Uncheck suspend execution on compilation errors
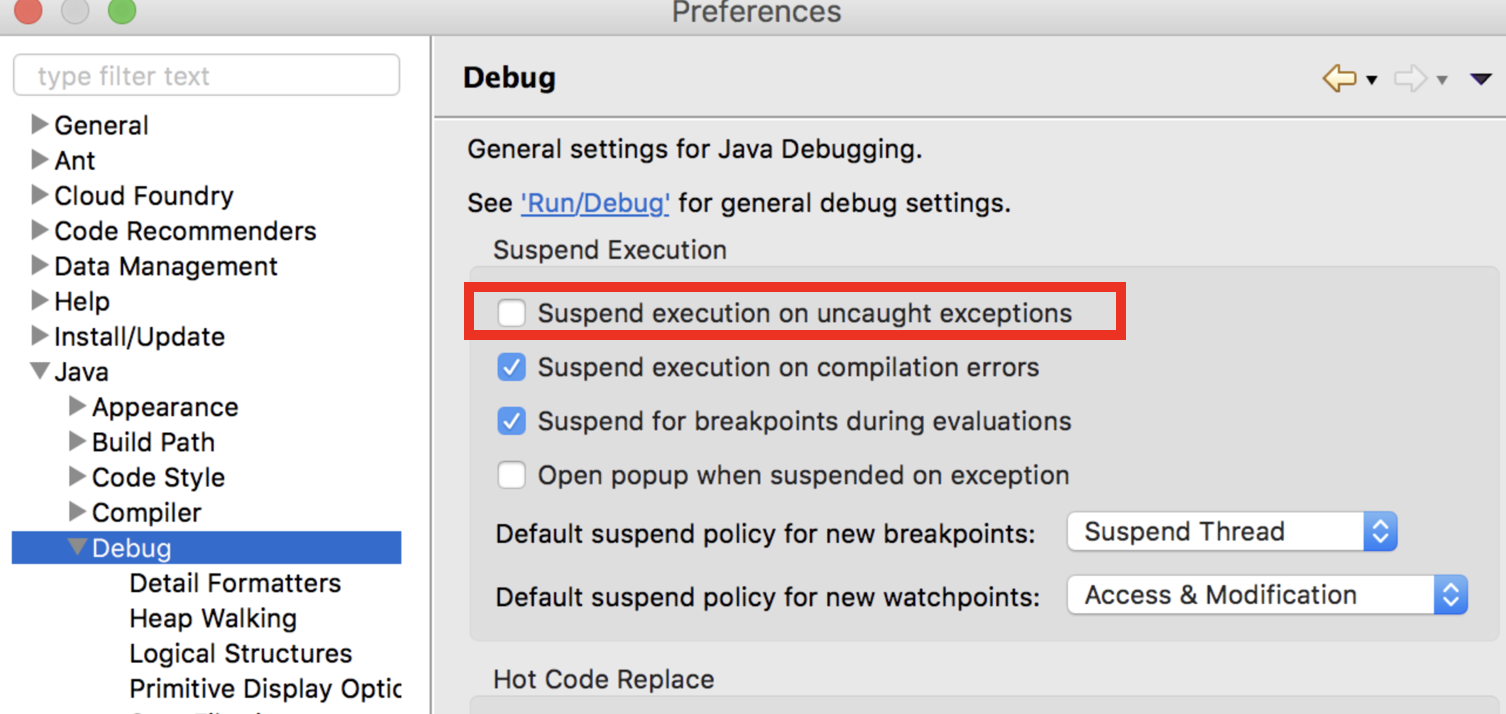Viewport: 1506px width, 714px height. point(512,366)
